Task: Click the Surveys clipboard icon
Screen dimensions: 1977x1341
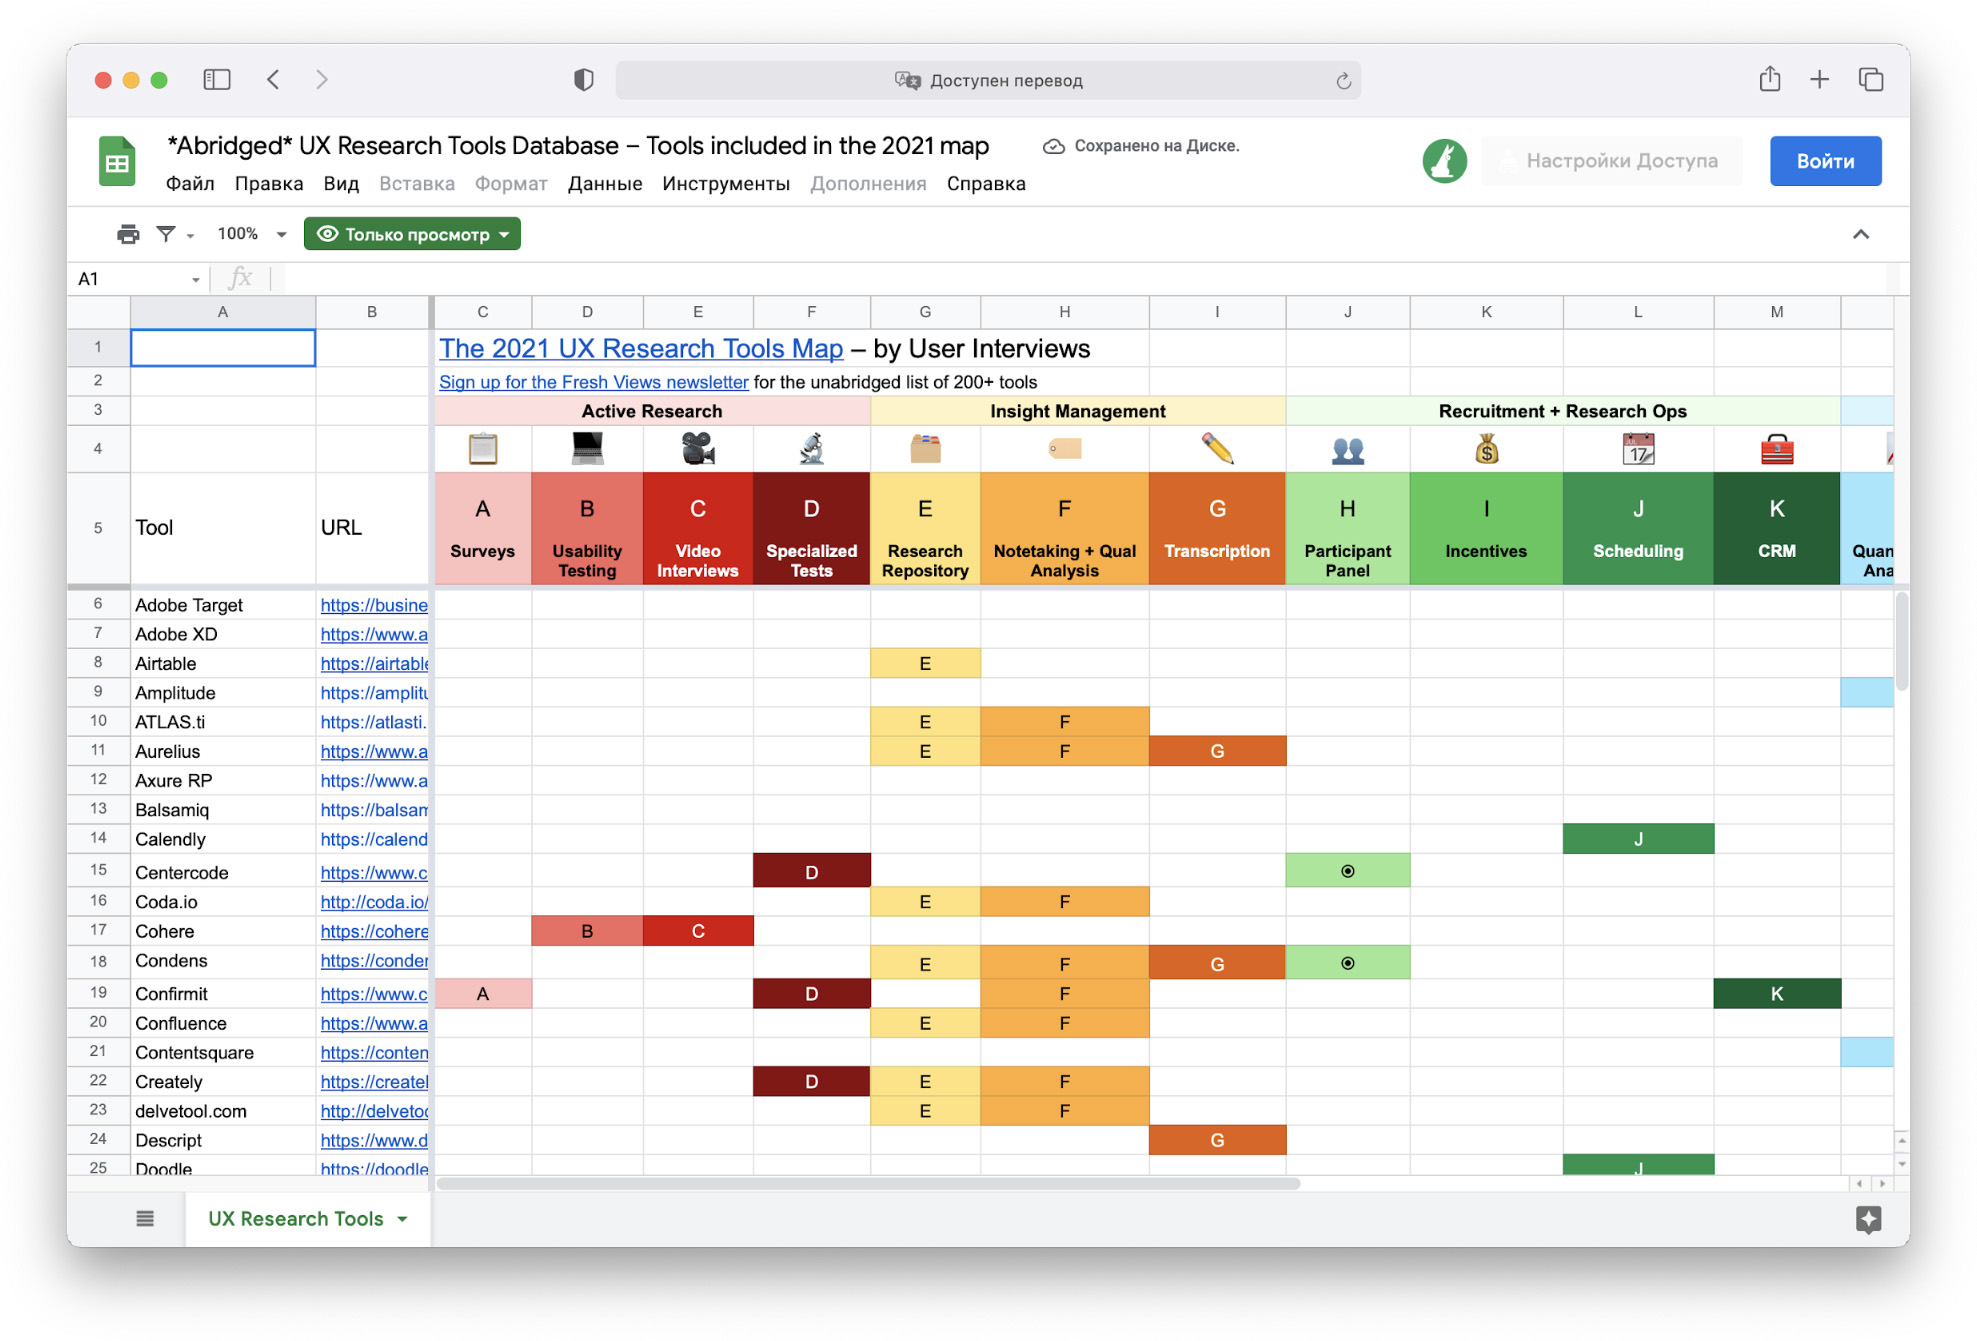Action: [x=483, y=449]
